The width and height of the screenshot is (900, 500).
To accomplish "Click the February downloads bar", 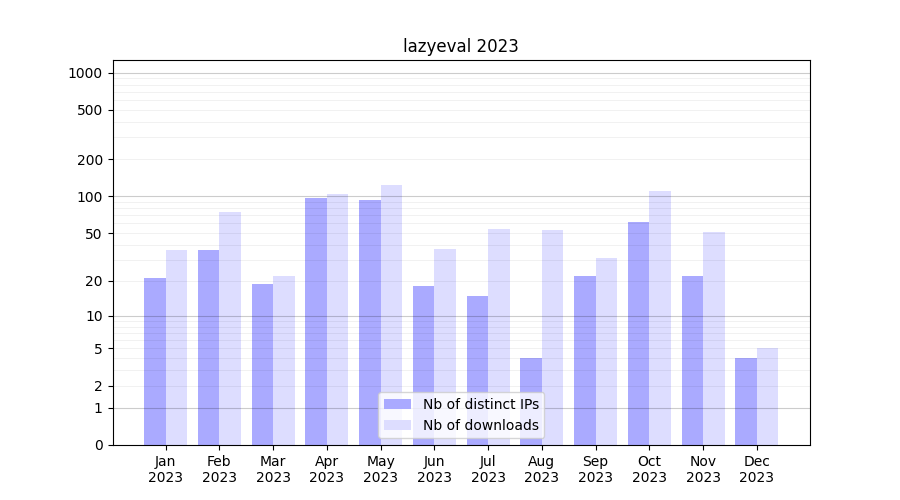I will tap(230, 328).
